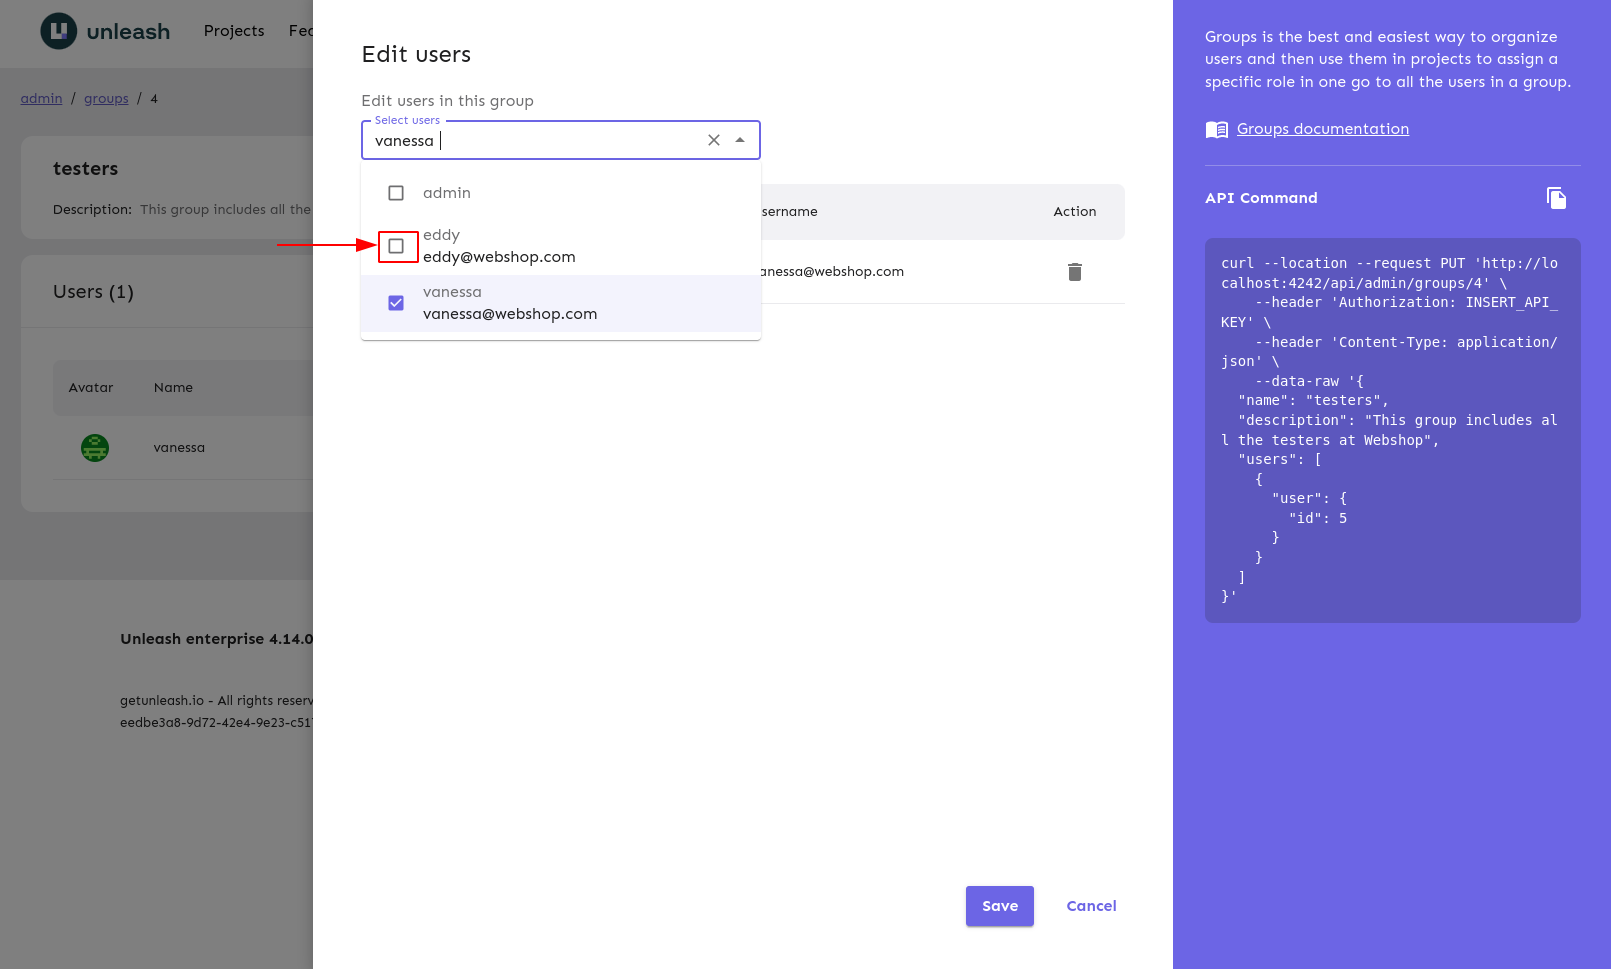The image size is (1611, 969).
Task: Check the eddy user checkbox
Action: point(396,246)
